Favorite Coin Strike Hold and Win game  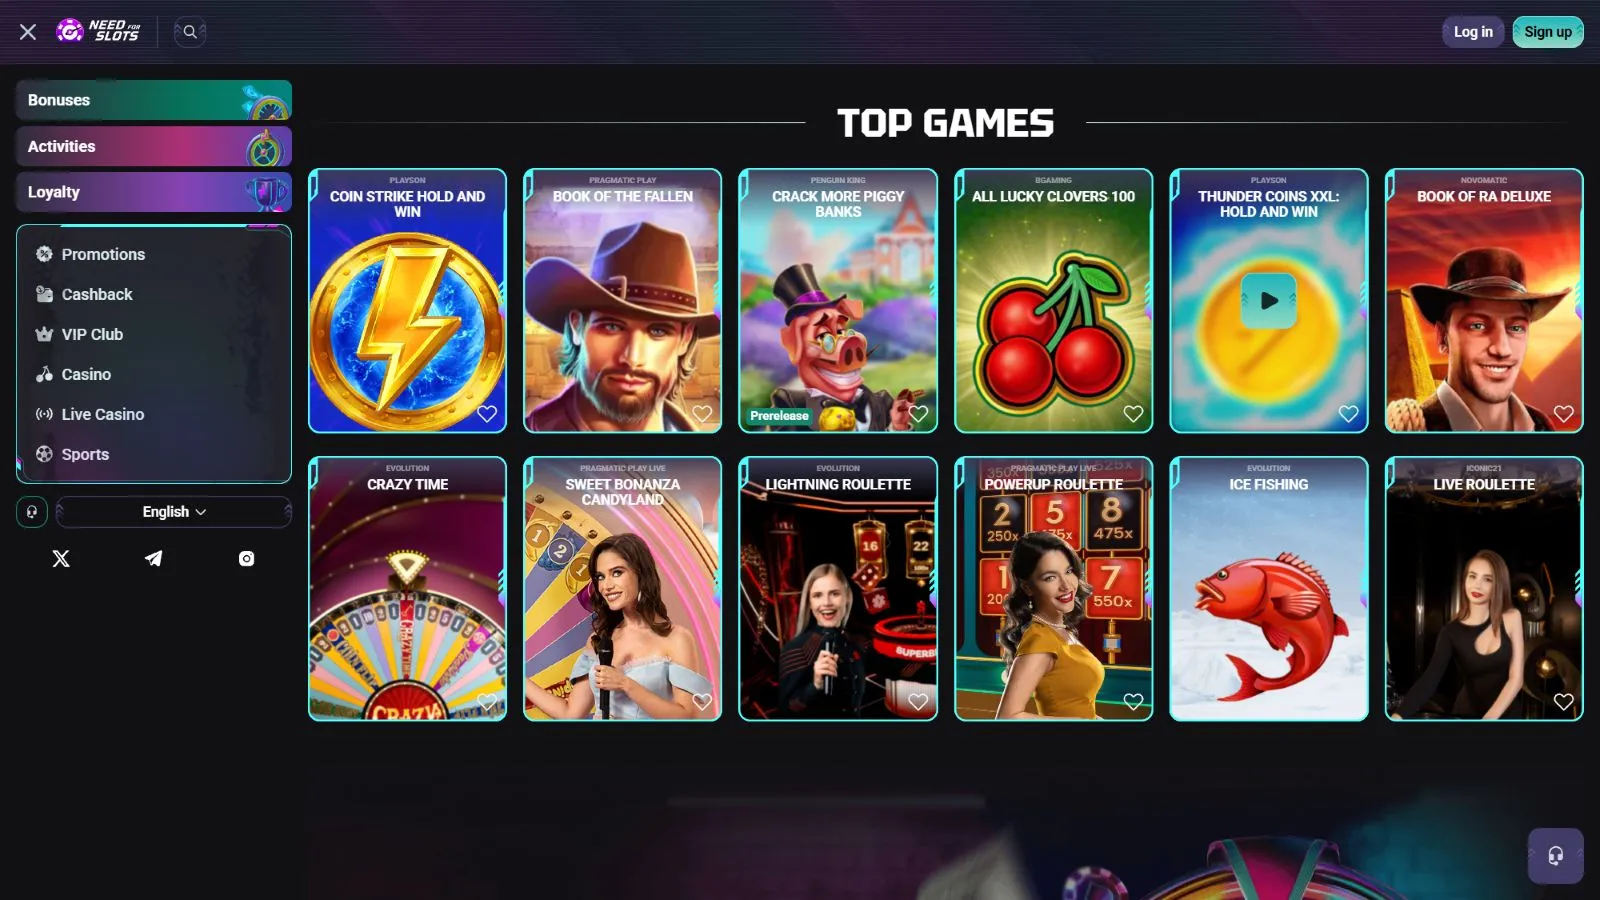pos(487,414)
